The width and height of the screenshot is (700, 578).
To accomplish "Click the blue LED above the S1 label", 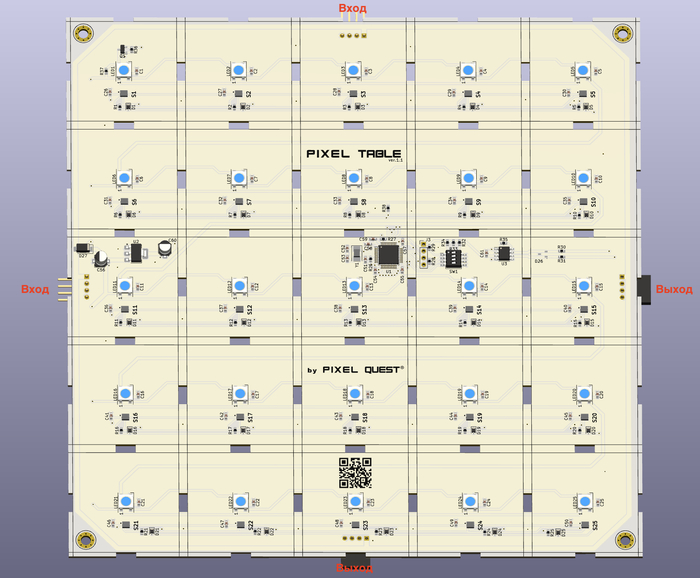I will pyautogui.click(x=125, y=69).
